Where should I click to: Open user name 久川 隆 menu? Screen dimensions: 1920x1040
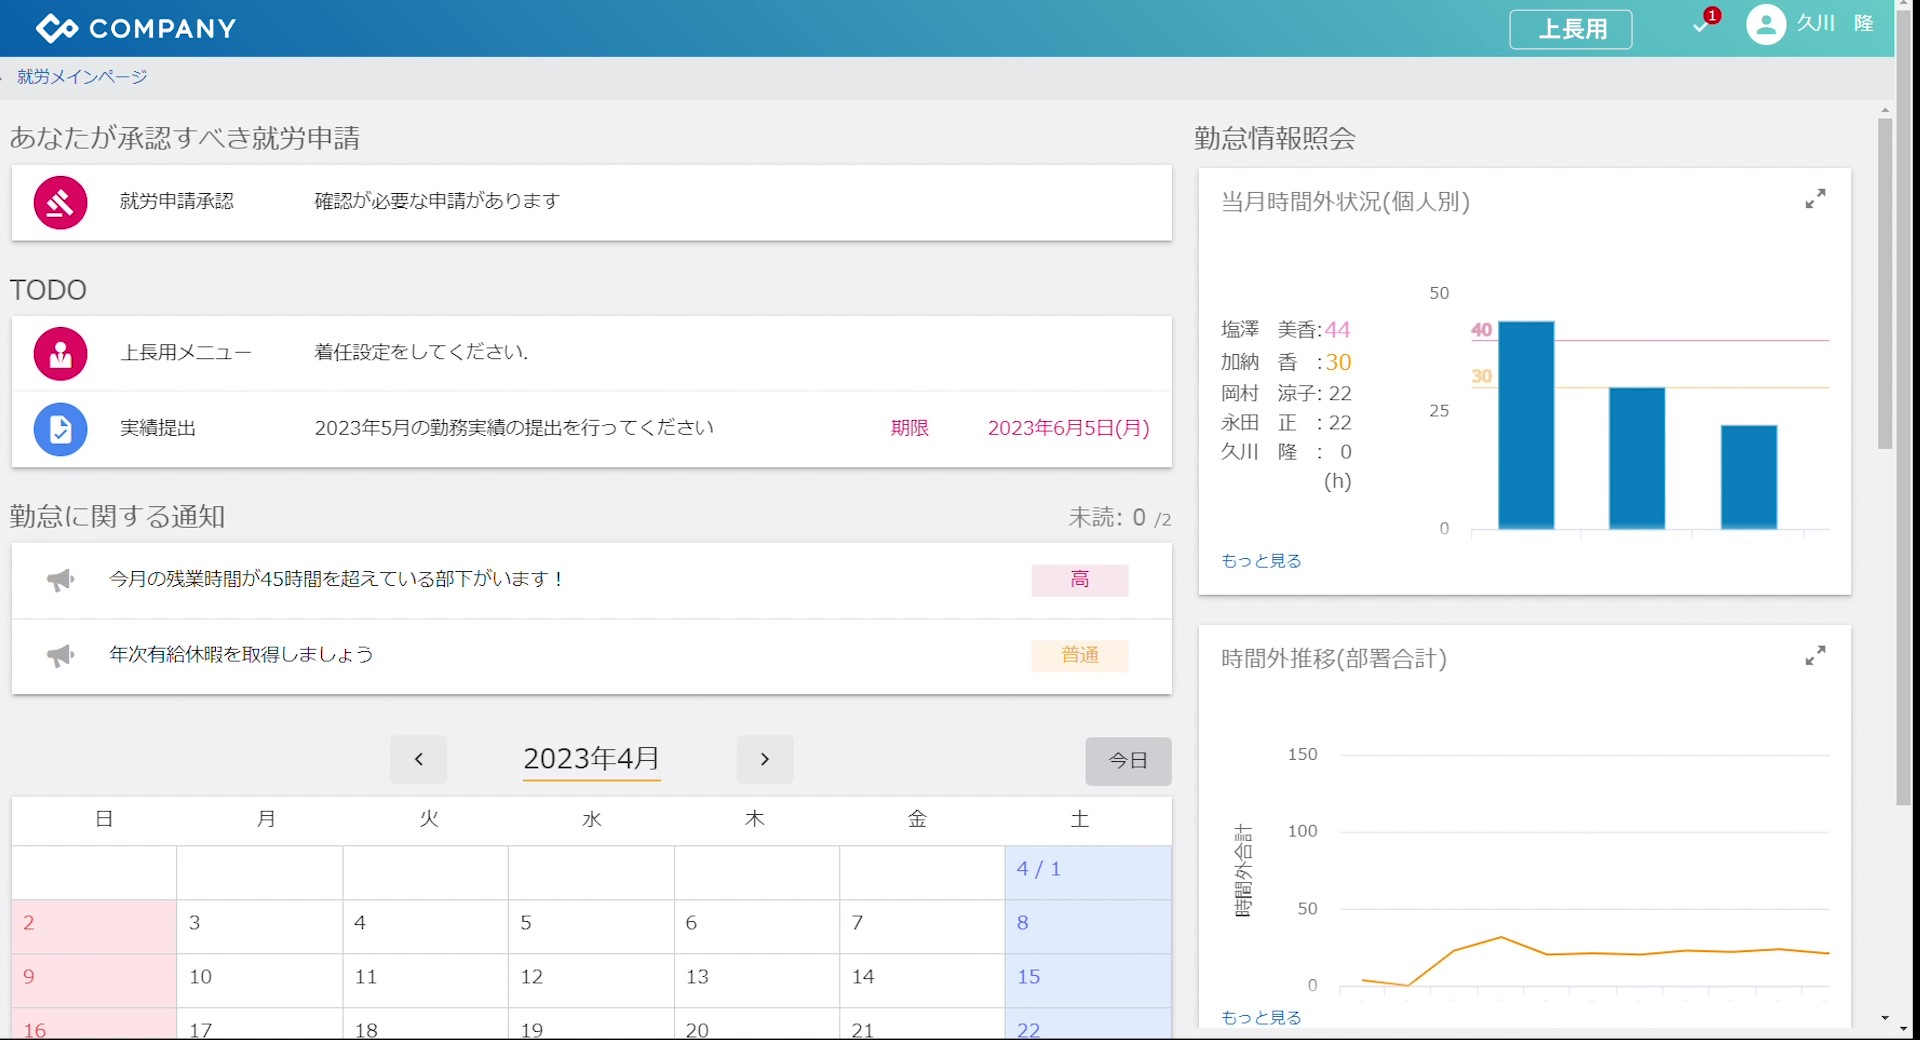click(x=1835, y=23)
